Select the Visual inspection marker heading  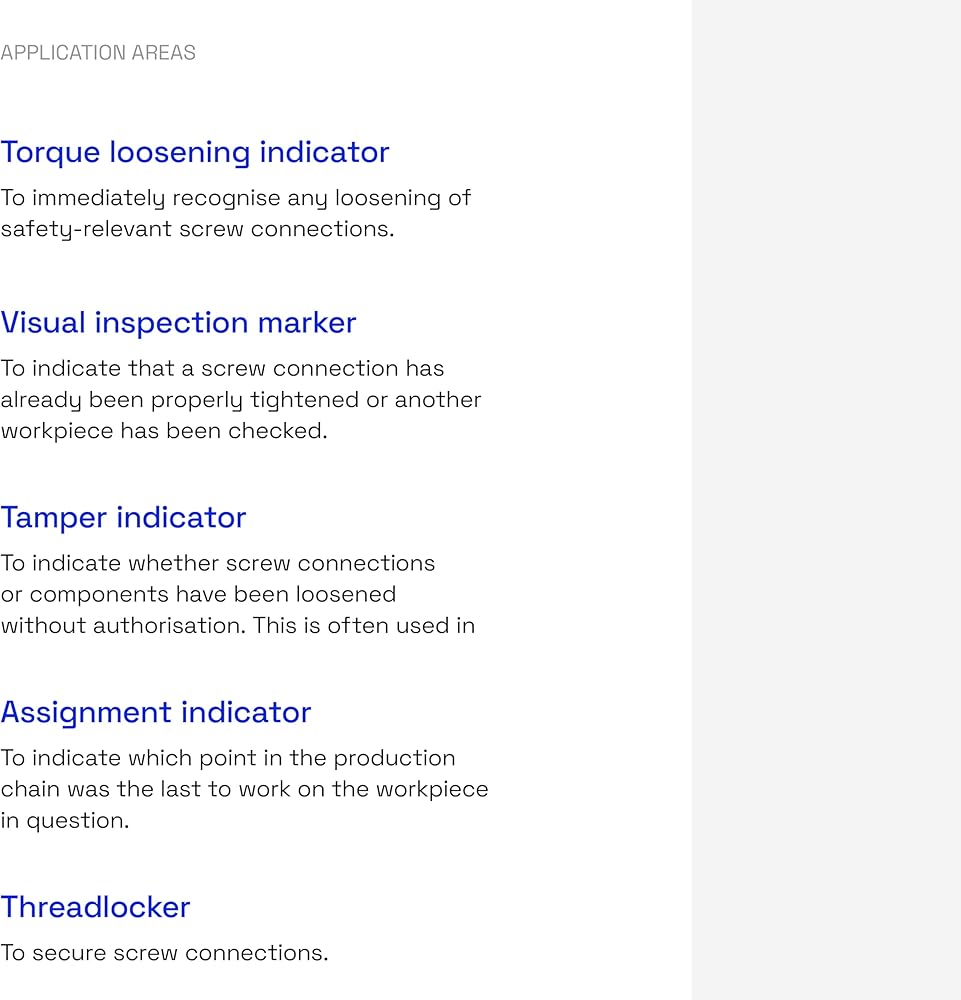click(178, 323)
